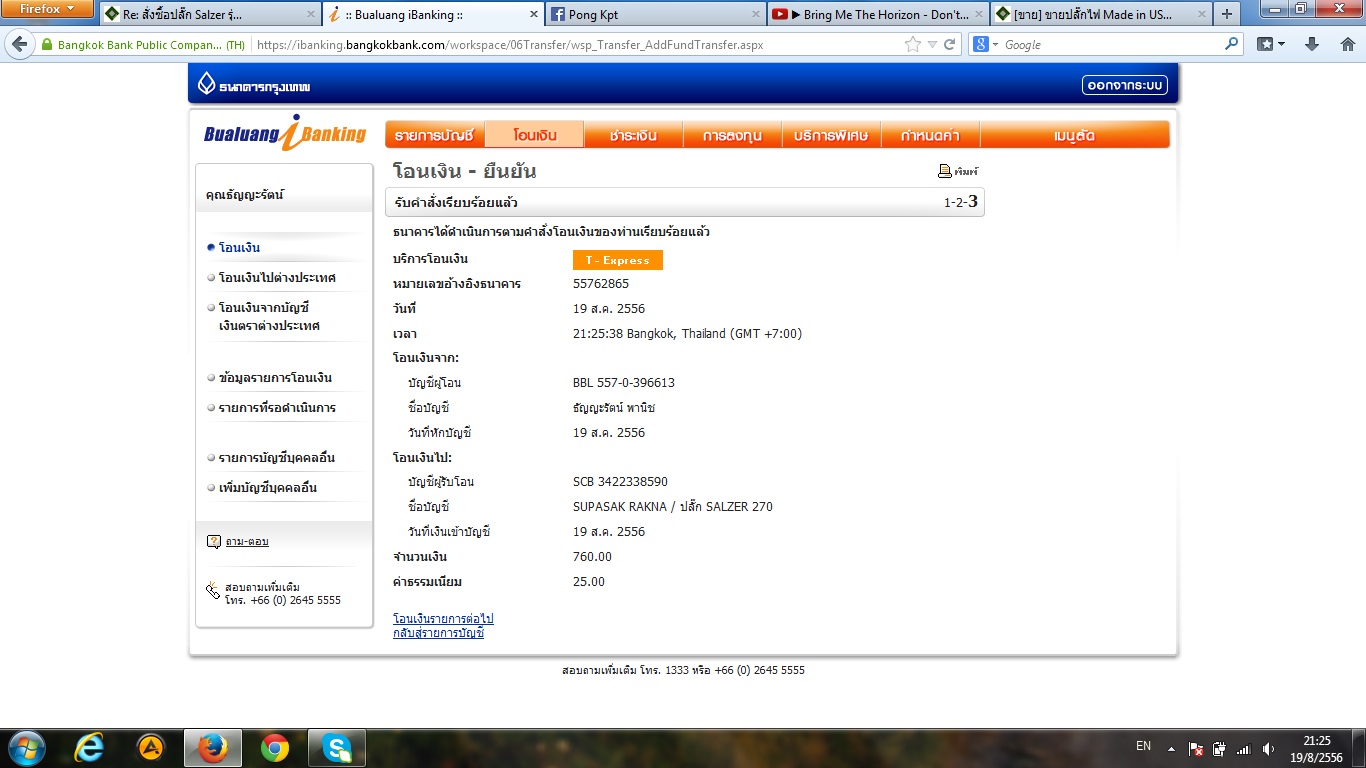Open the Windows Start menu orb
This screenshot has width=1366, height=768.
tap(25, 748)
